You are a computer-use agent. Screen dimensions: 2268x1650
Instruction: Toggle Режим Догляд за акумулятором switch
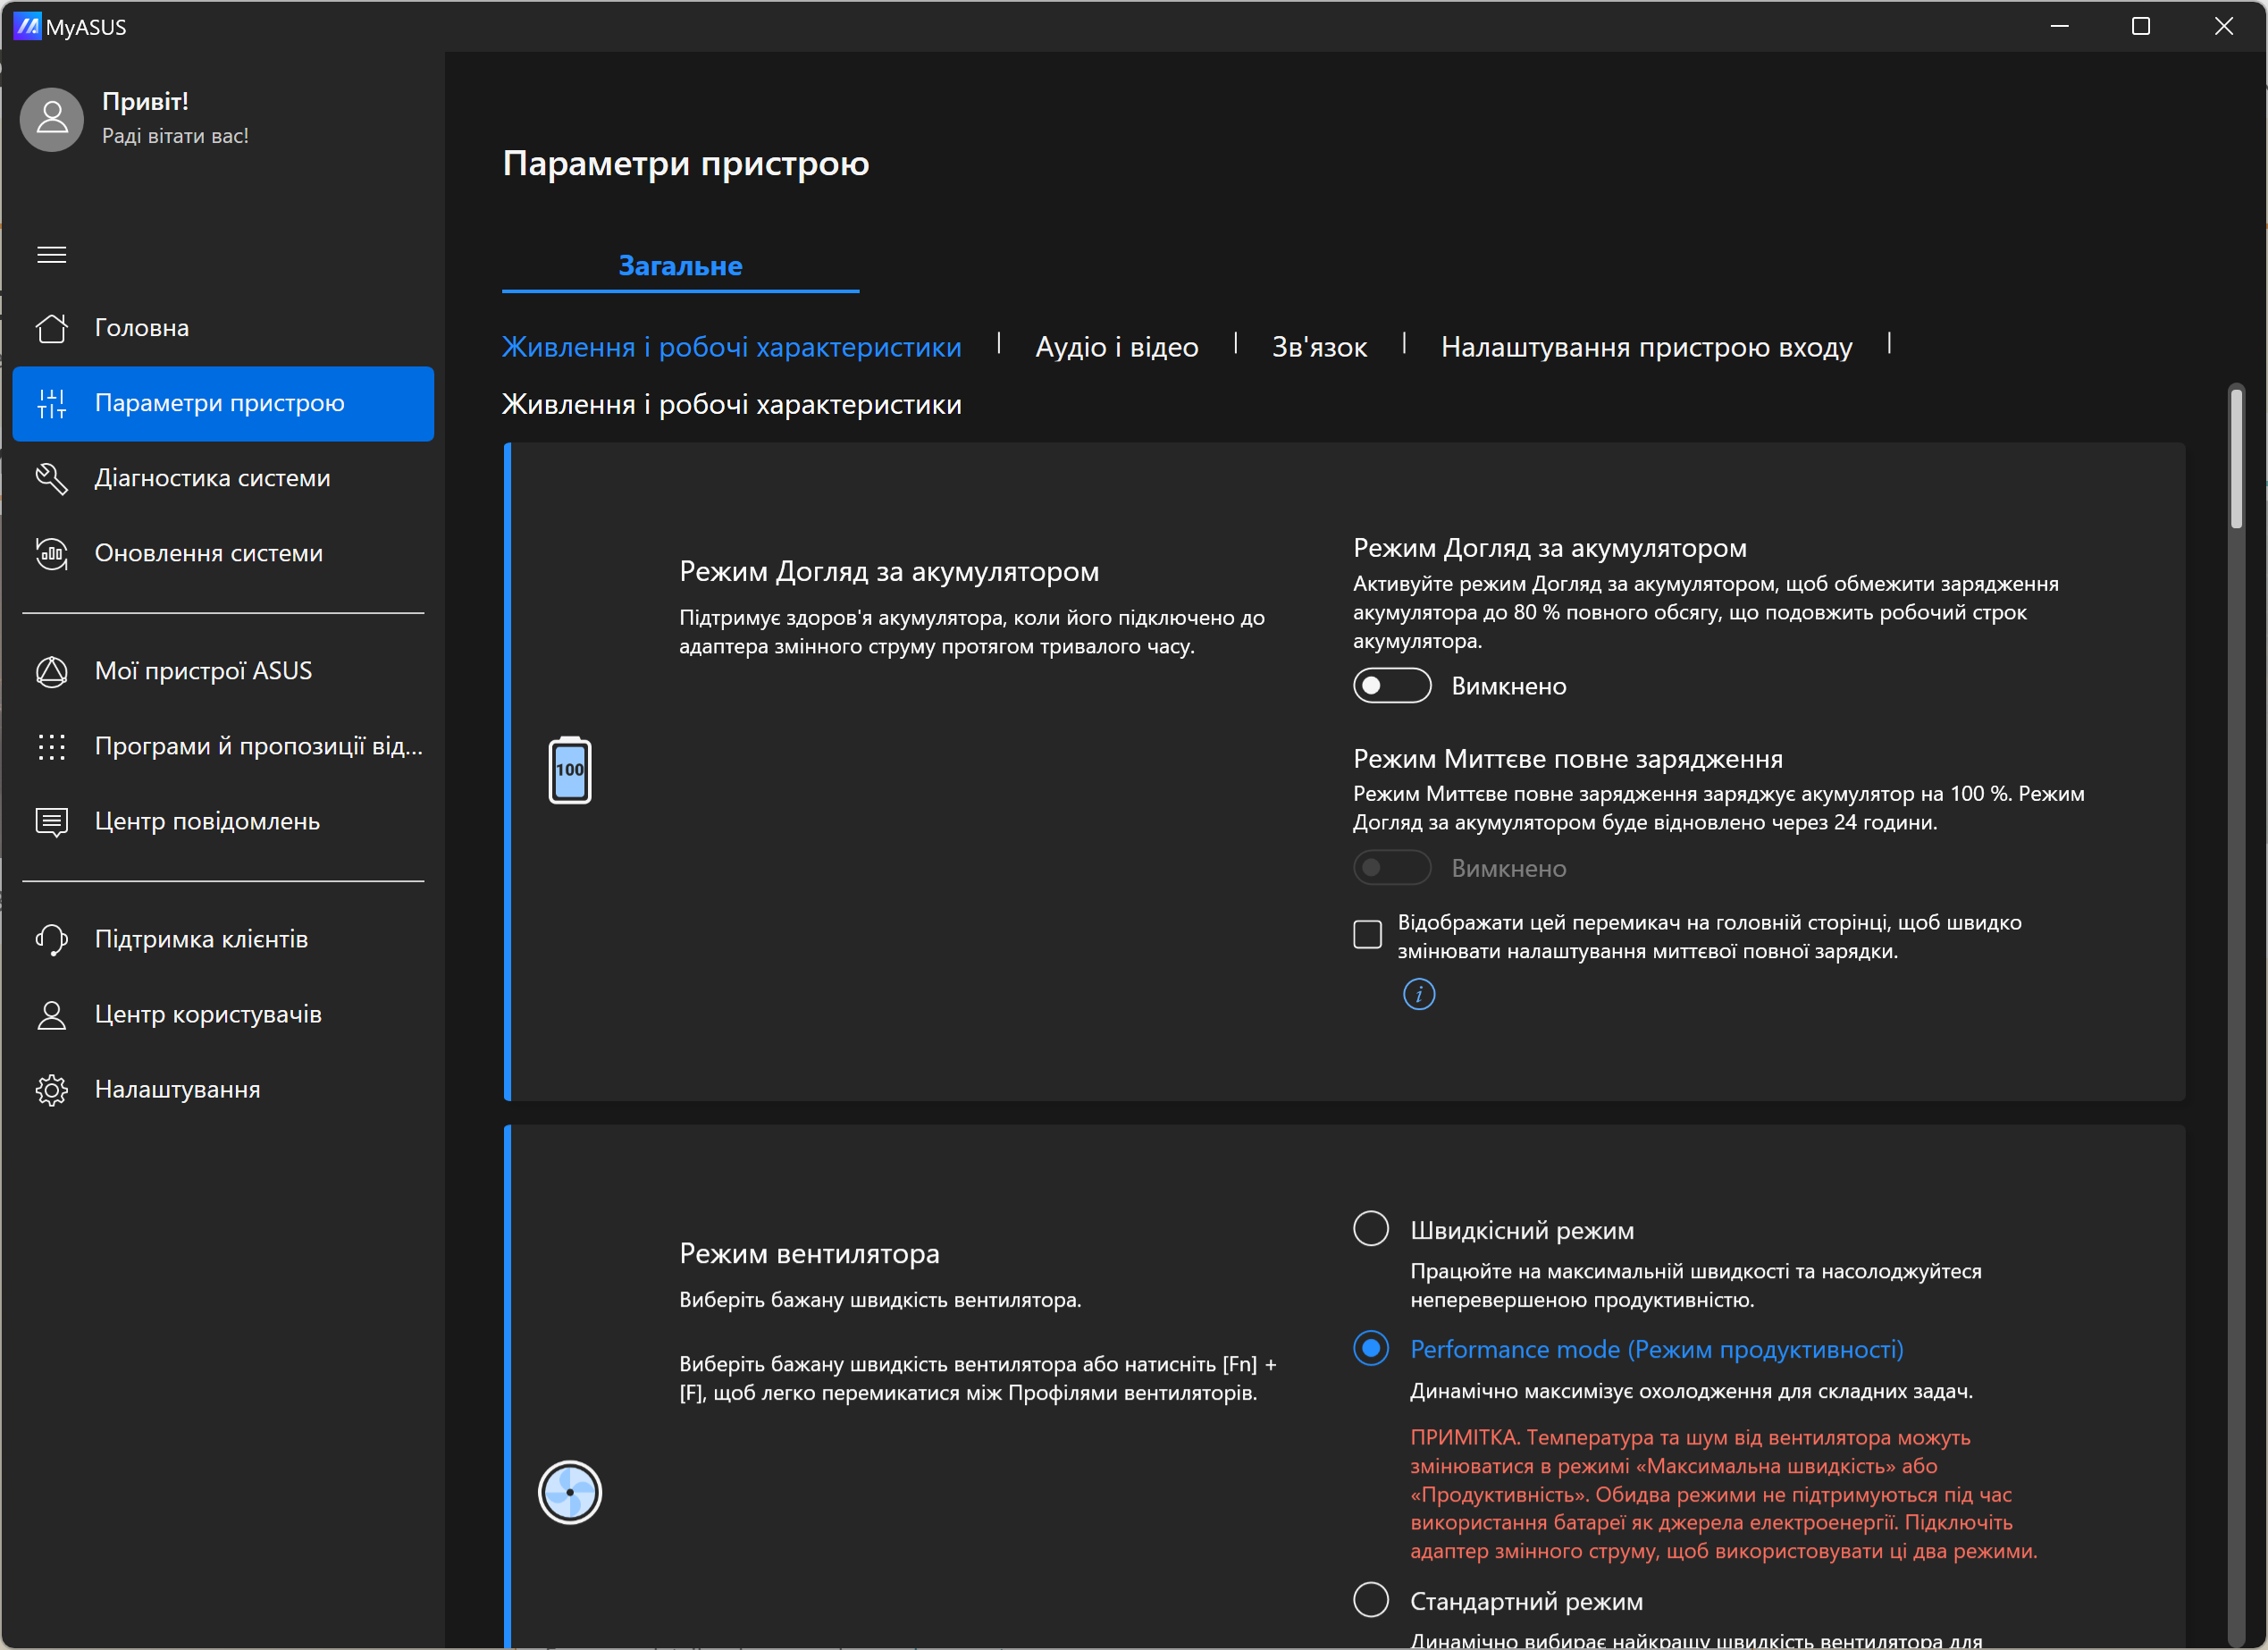click(1392, 686)
